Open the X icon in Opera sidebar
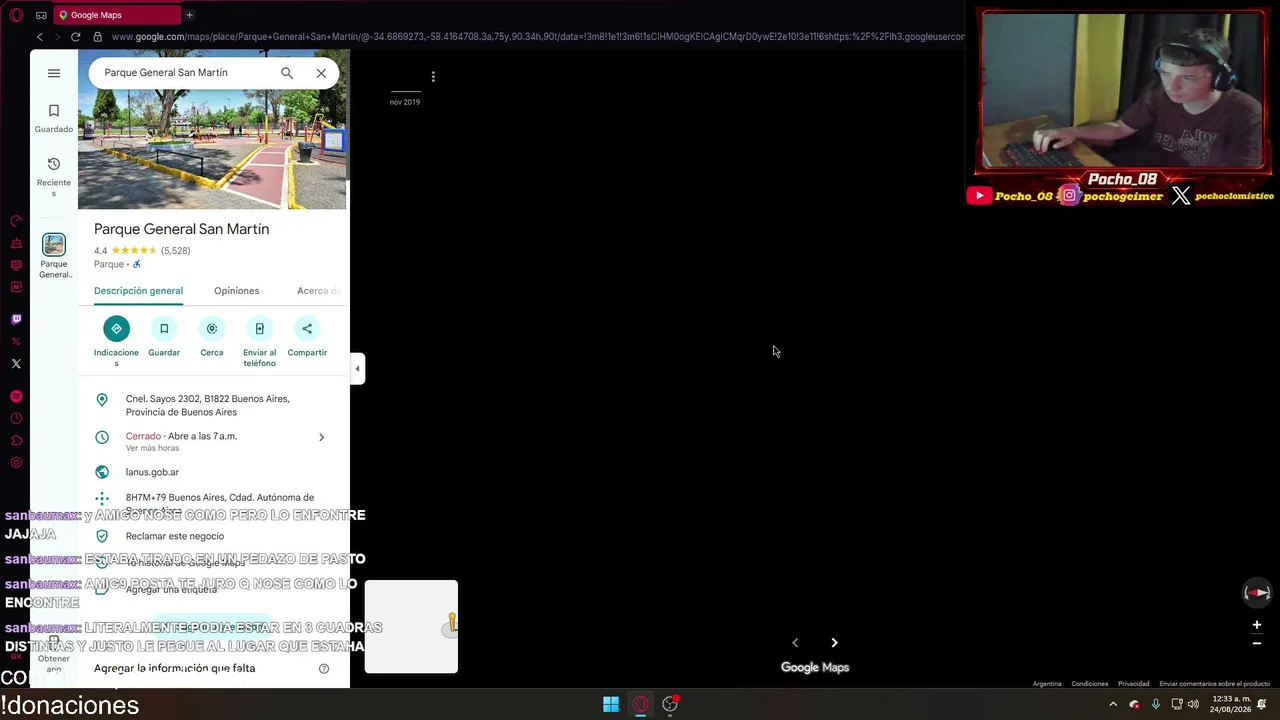This screenshot has width=1280, height=720. point(16,364)
